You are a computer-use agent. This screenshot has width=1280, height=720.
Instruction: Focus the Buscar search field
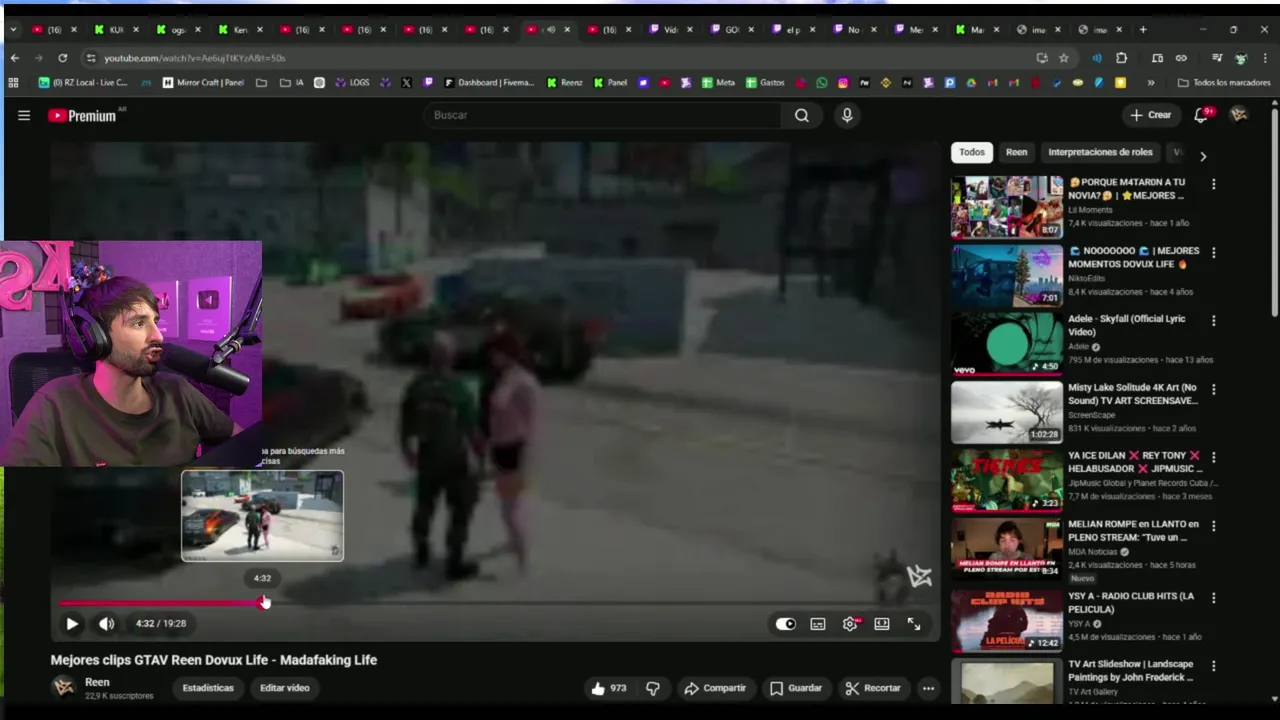click(603, 115)
